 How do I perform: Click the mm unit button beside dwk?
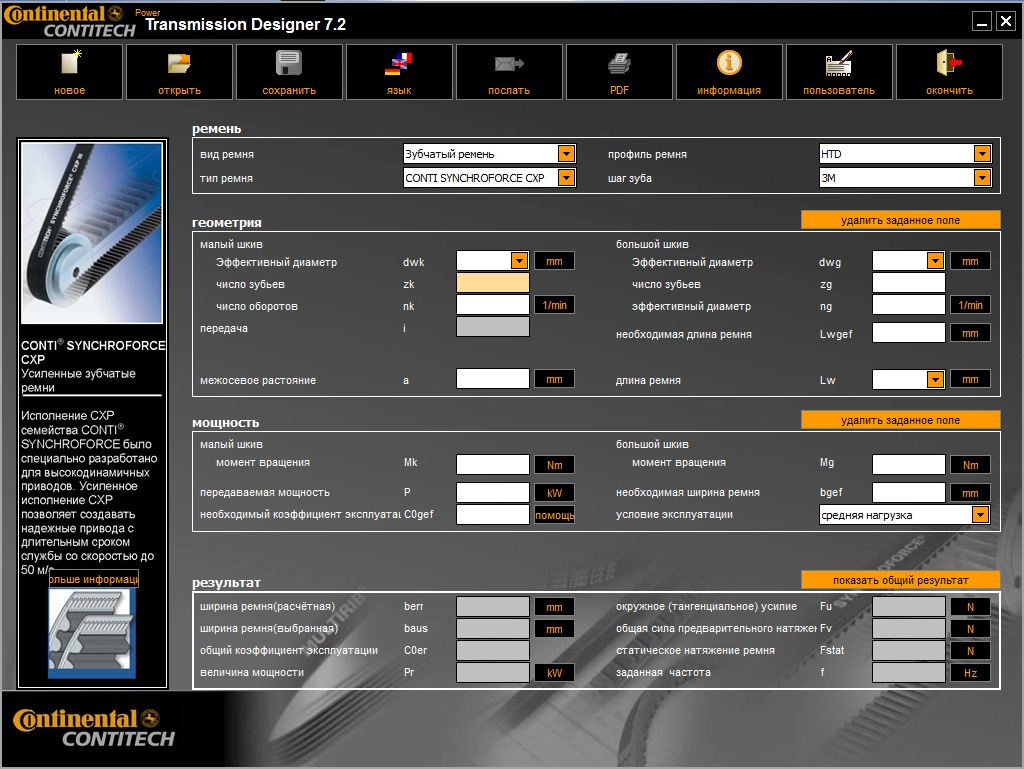554,261
